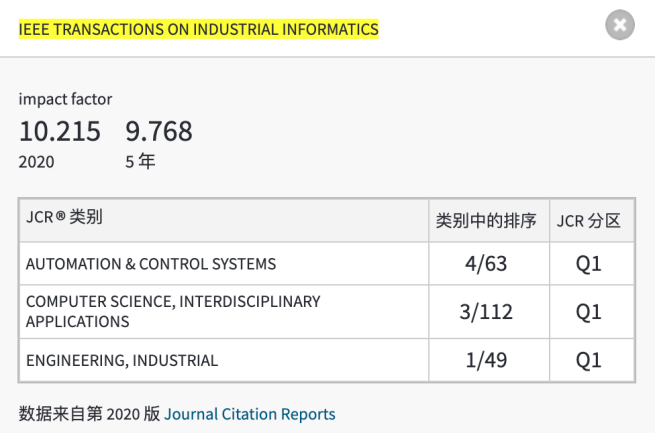The image size is (655, 433).
Task: Click the 3/112 ranking cell
Action: coord(486,312)
